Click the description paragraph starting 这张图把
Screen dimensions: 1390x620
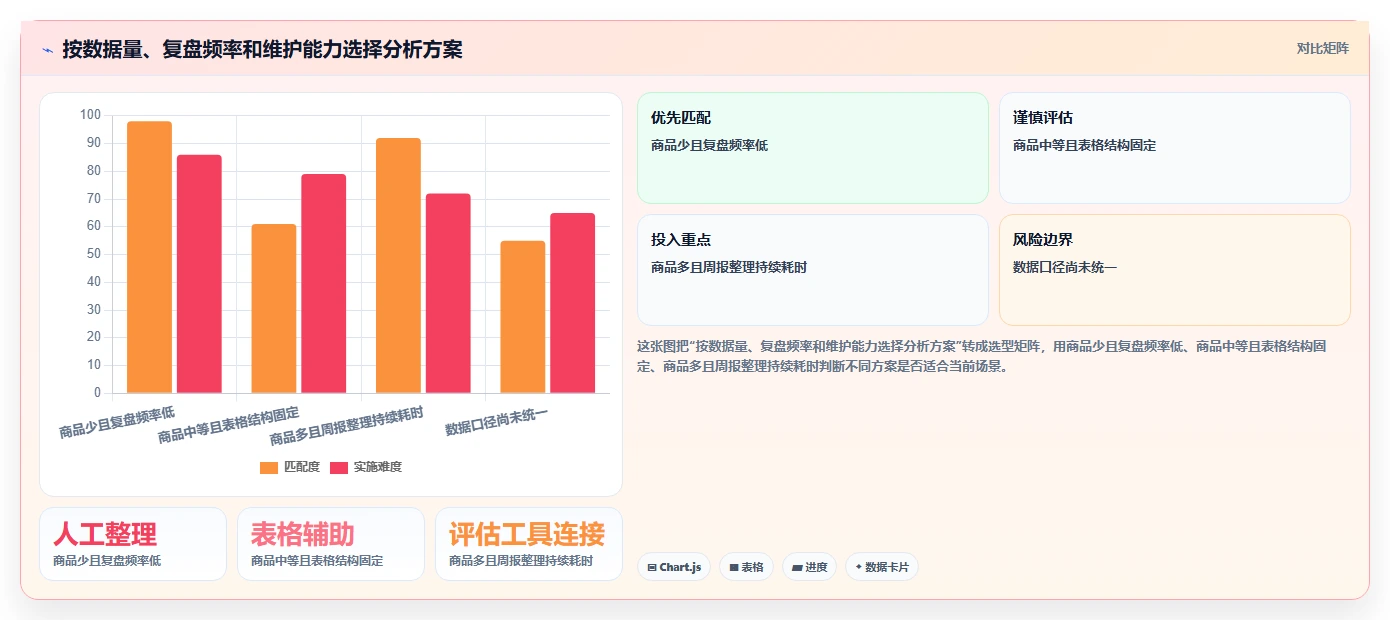982,356
